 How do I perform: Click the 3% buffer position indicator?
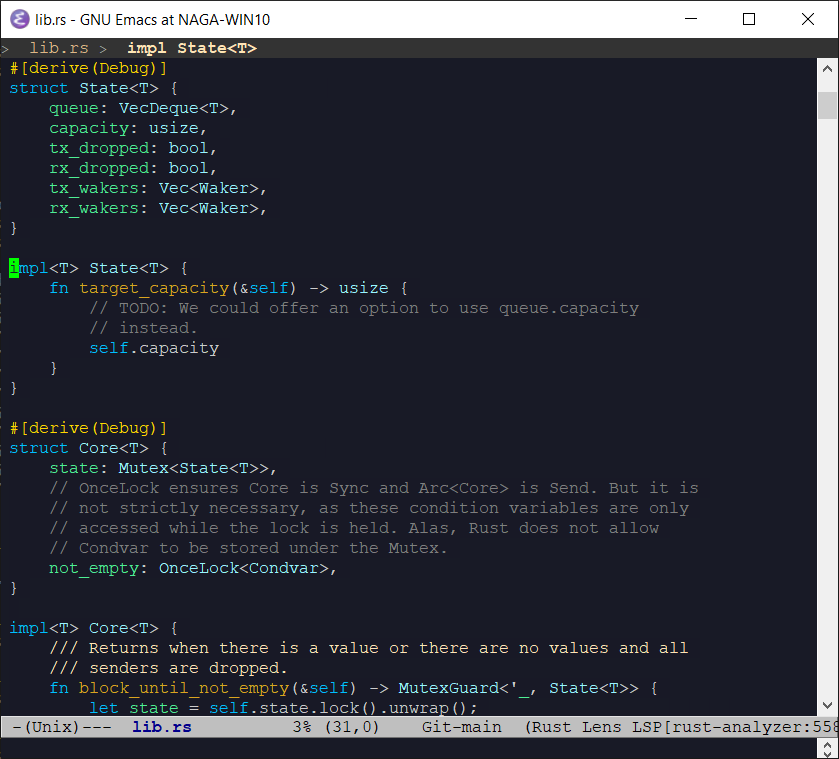tap(303, 727)
